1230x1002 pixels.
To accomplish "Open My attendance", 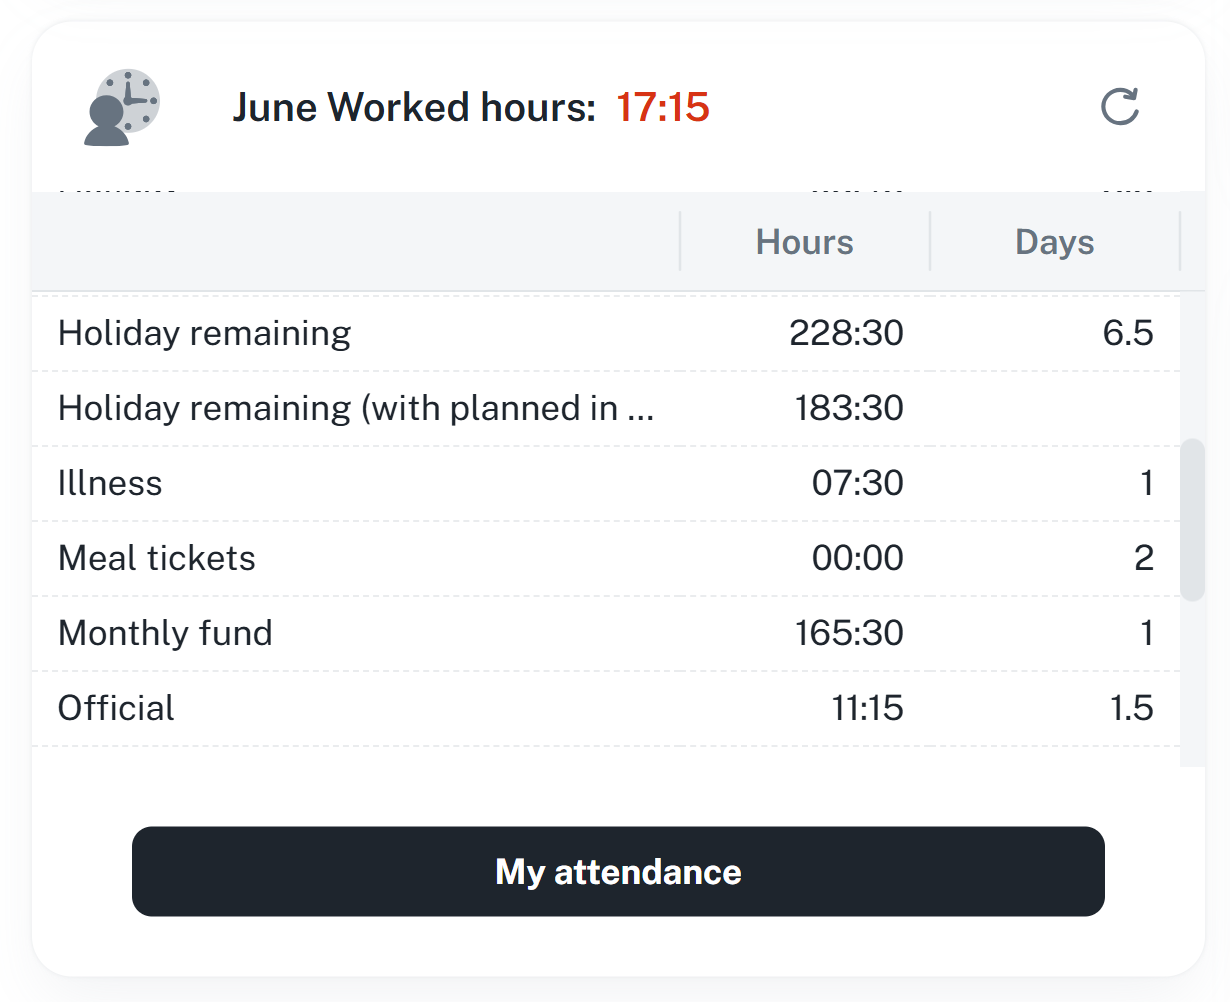I will click(618, 871).
